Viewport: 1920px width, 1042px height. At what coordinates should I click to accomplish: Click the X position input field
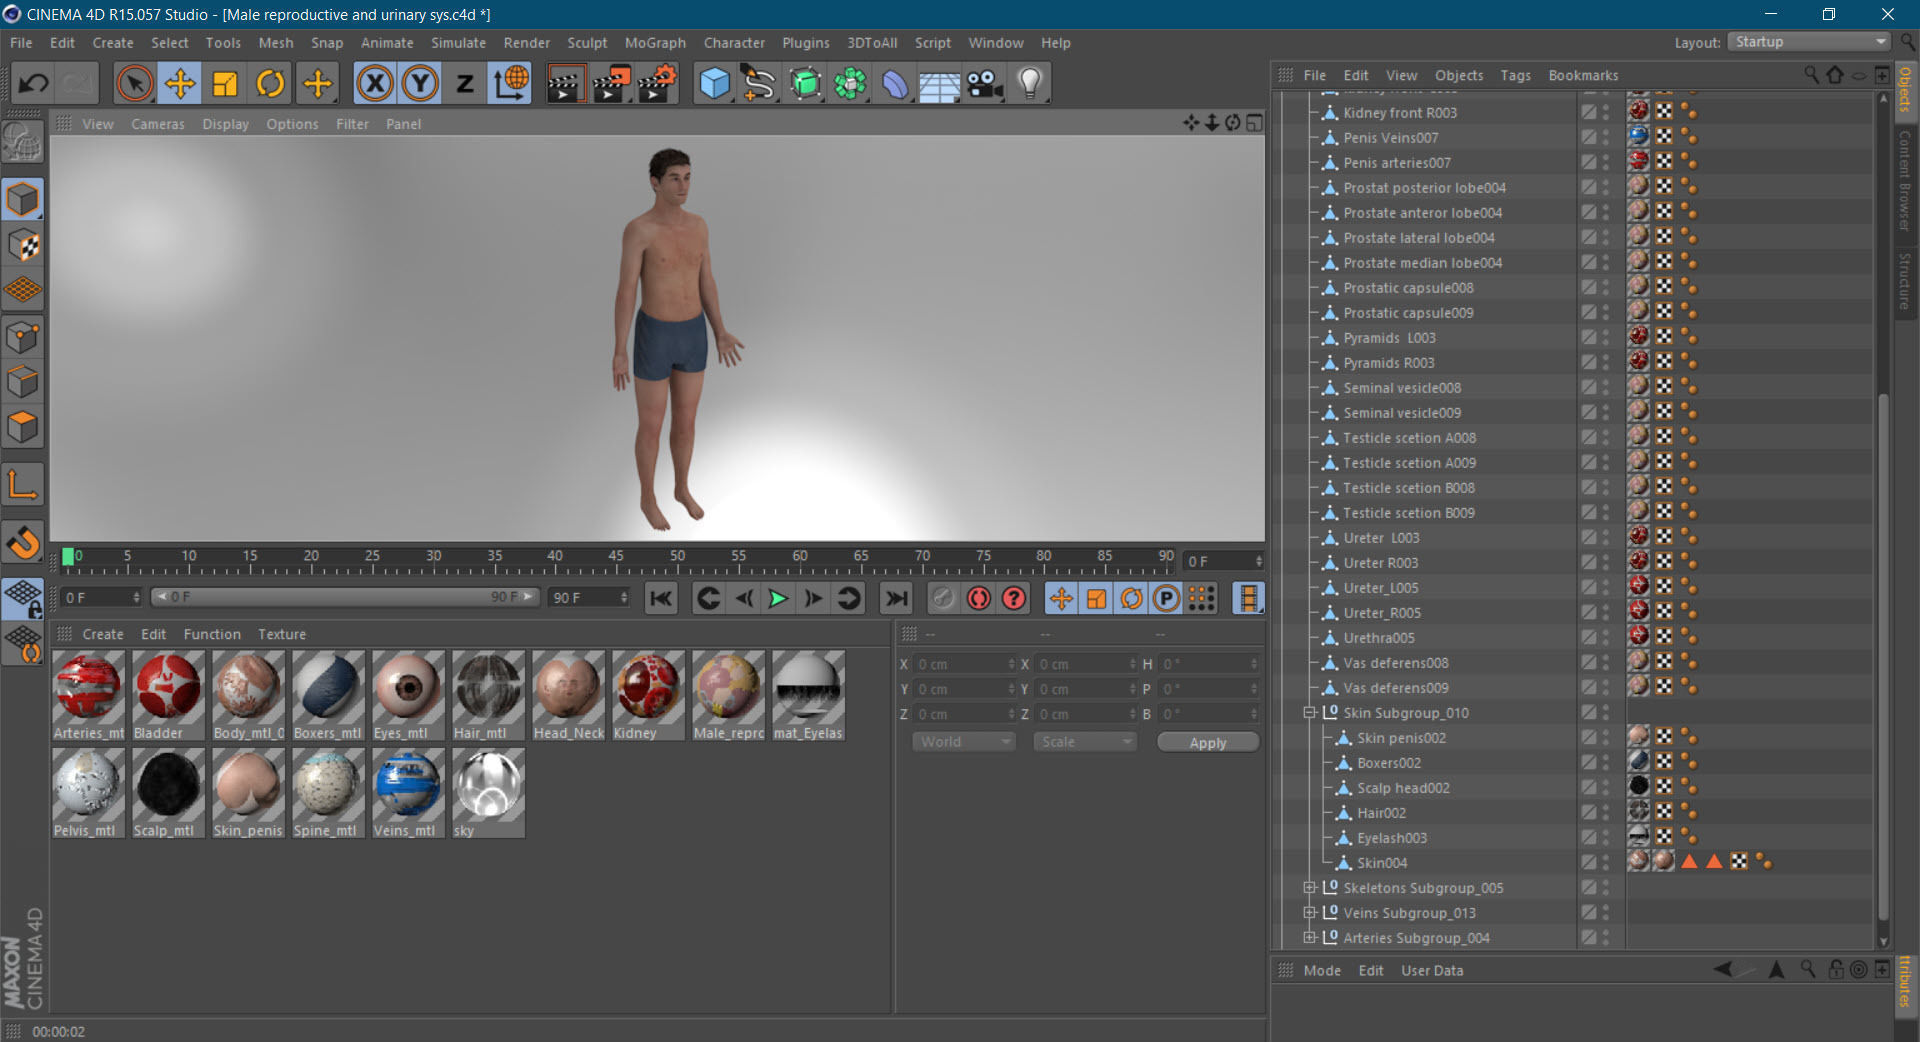[965, 664]
